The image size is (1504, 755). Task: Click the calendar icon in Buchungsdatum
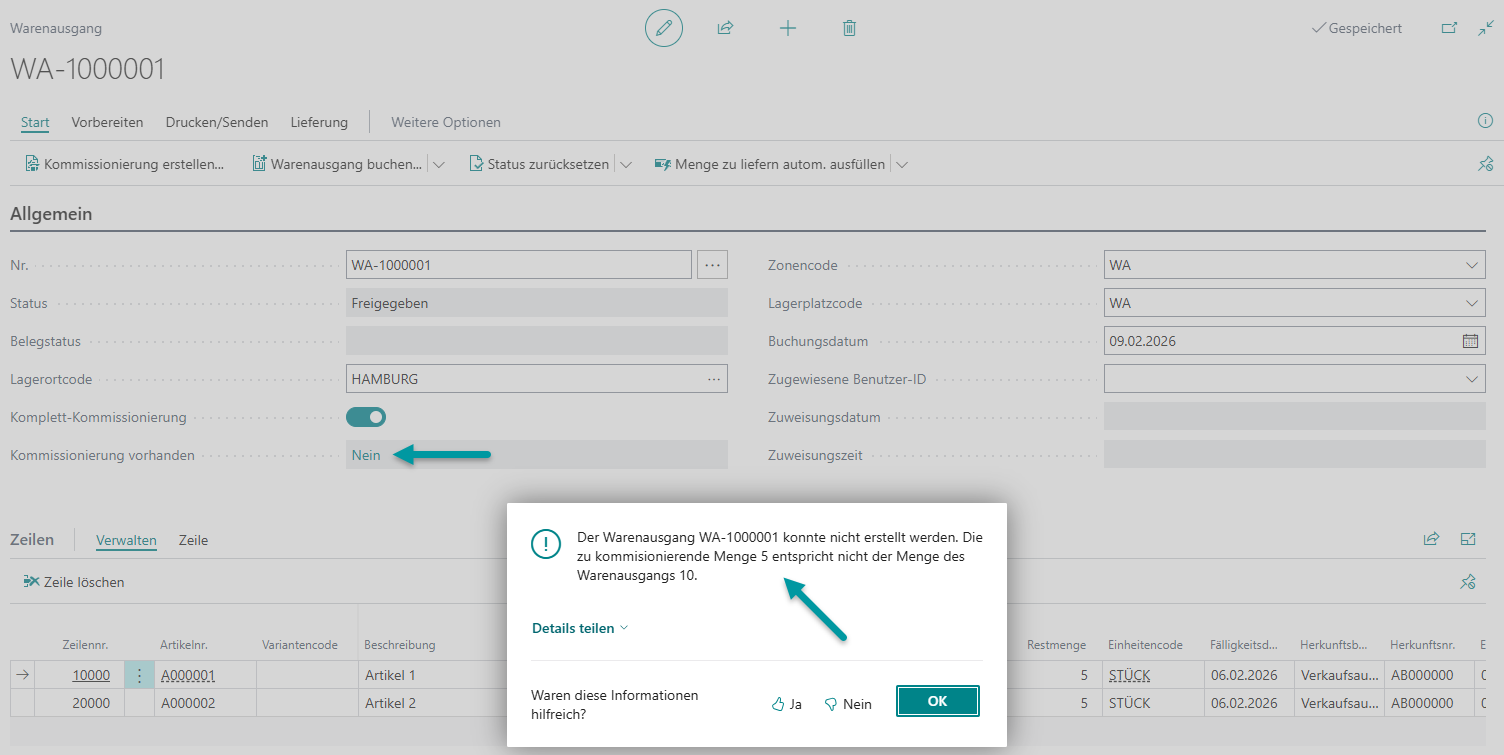click(1470, 341)
